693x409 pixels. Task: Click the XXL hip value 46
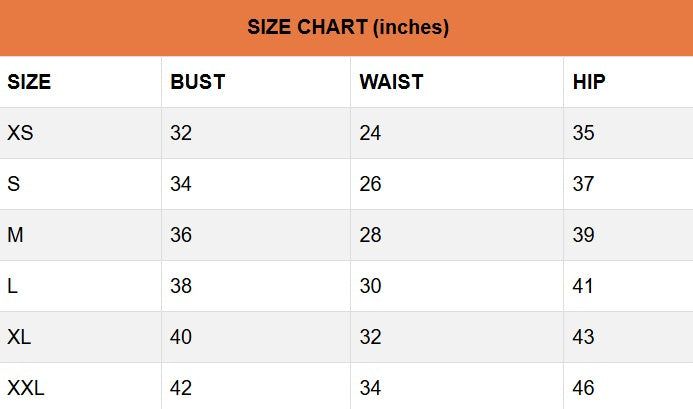583,388
